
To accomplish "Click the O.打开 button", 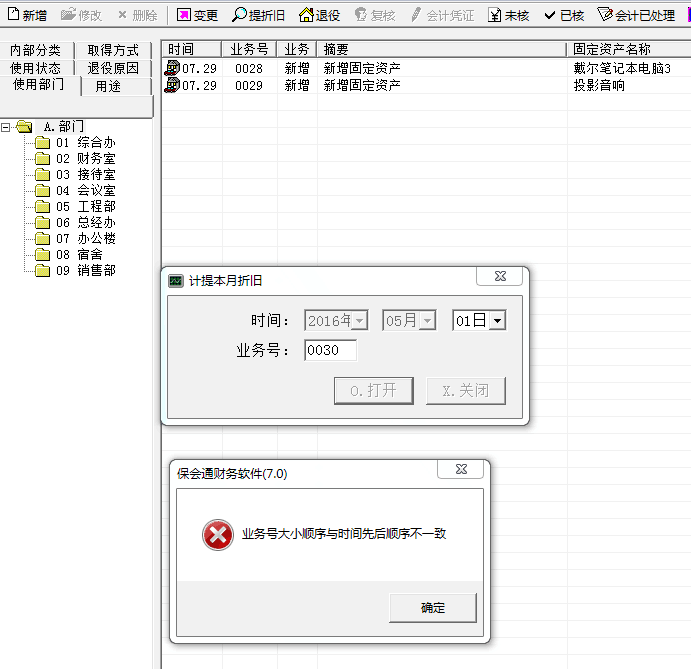I will click(374, 390).
